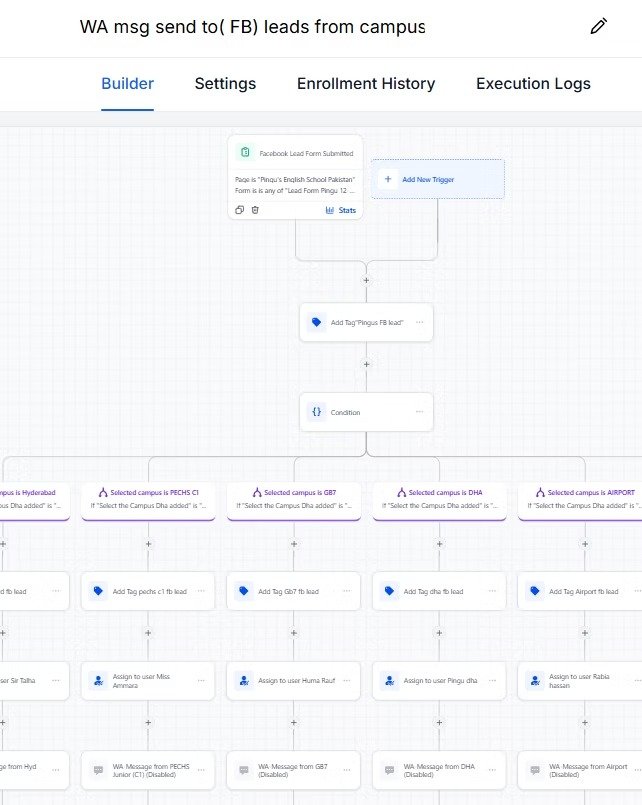Viewport: 642px width, 805px height.
Task: Open options for Gb7 fb lead tag
Action: [x=347, y=591]
